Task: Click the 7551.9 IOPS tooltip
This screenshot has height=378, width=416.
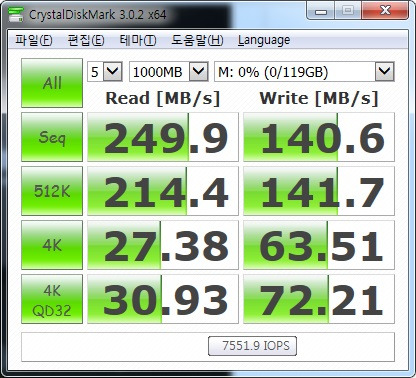Action: 252,346
